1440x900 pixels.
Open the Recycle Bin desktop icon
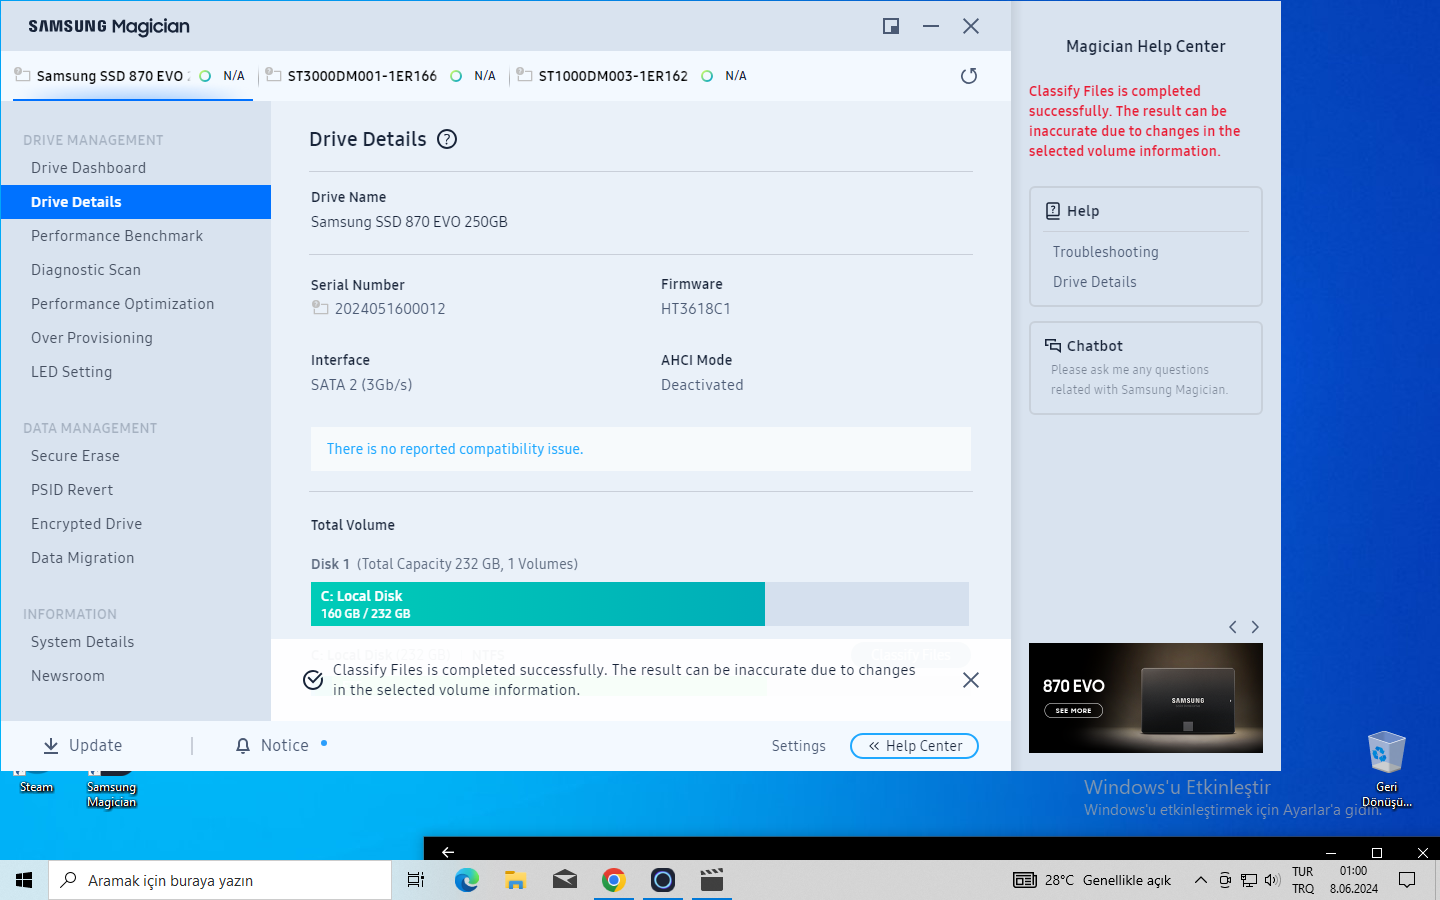point(1387,768)
